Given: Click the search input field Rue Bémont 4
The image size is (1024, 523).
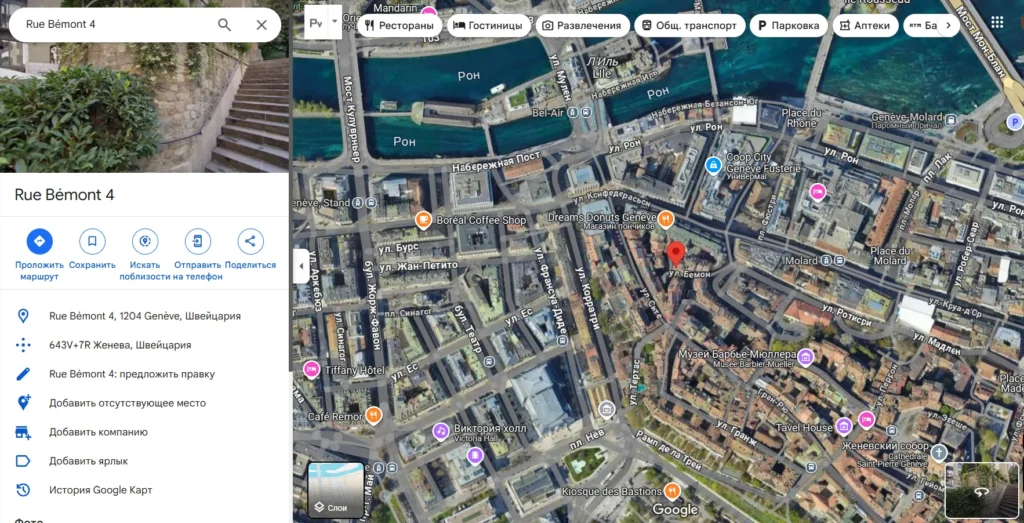Looking at the screenshot, I should pyautogui.click(x=110, y=25).
